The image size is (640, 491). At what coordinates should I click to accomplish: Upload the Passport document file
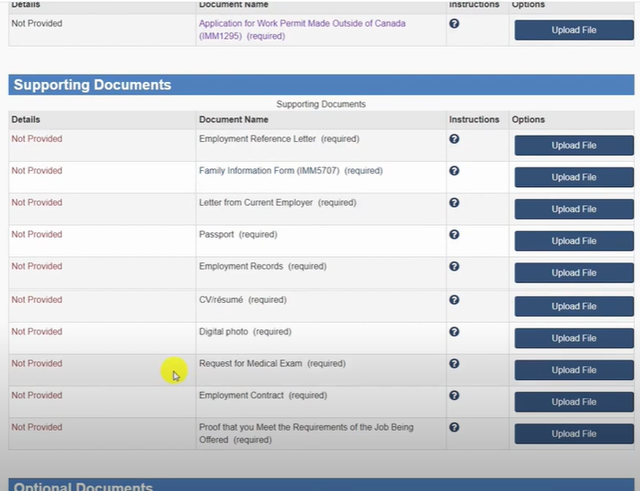coord(573,241)
